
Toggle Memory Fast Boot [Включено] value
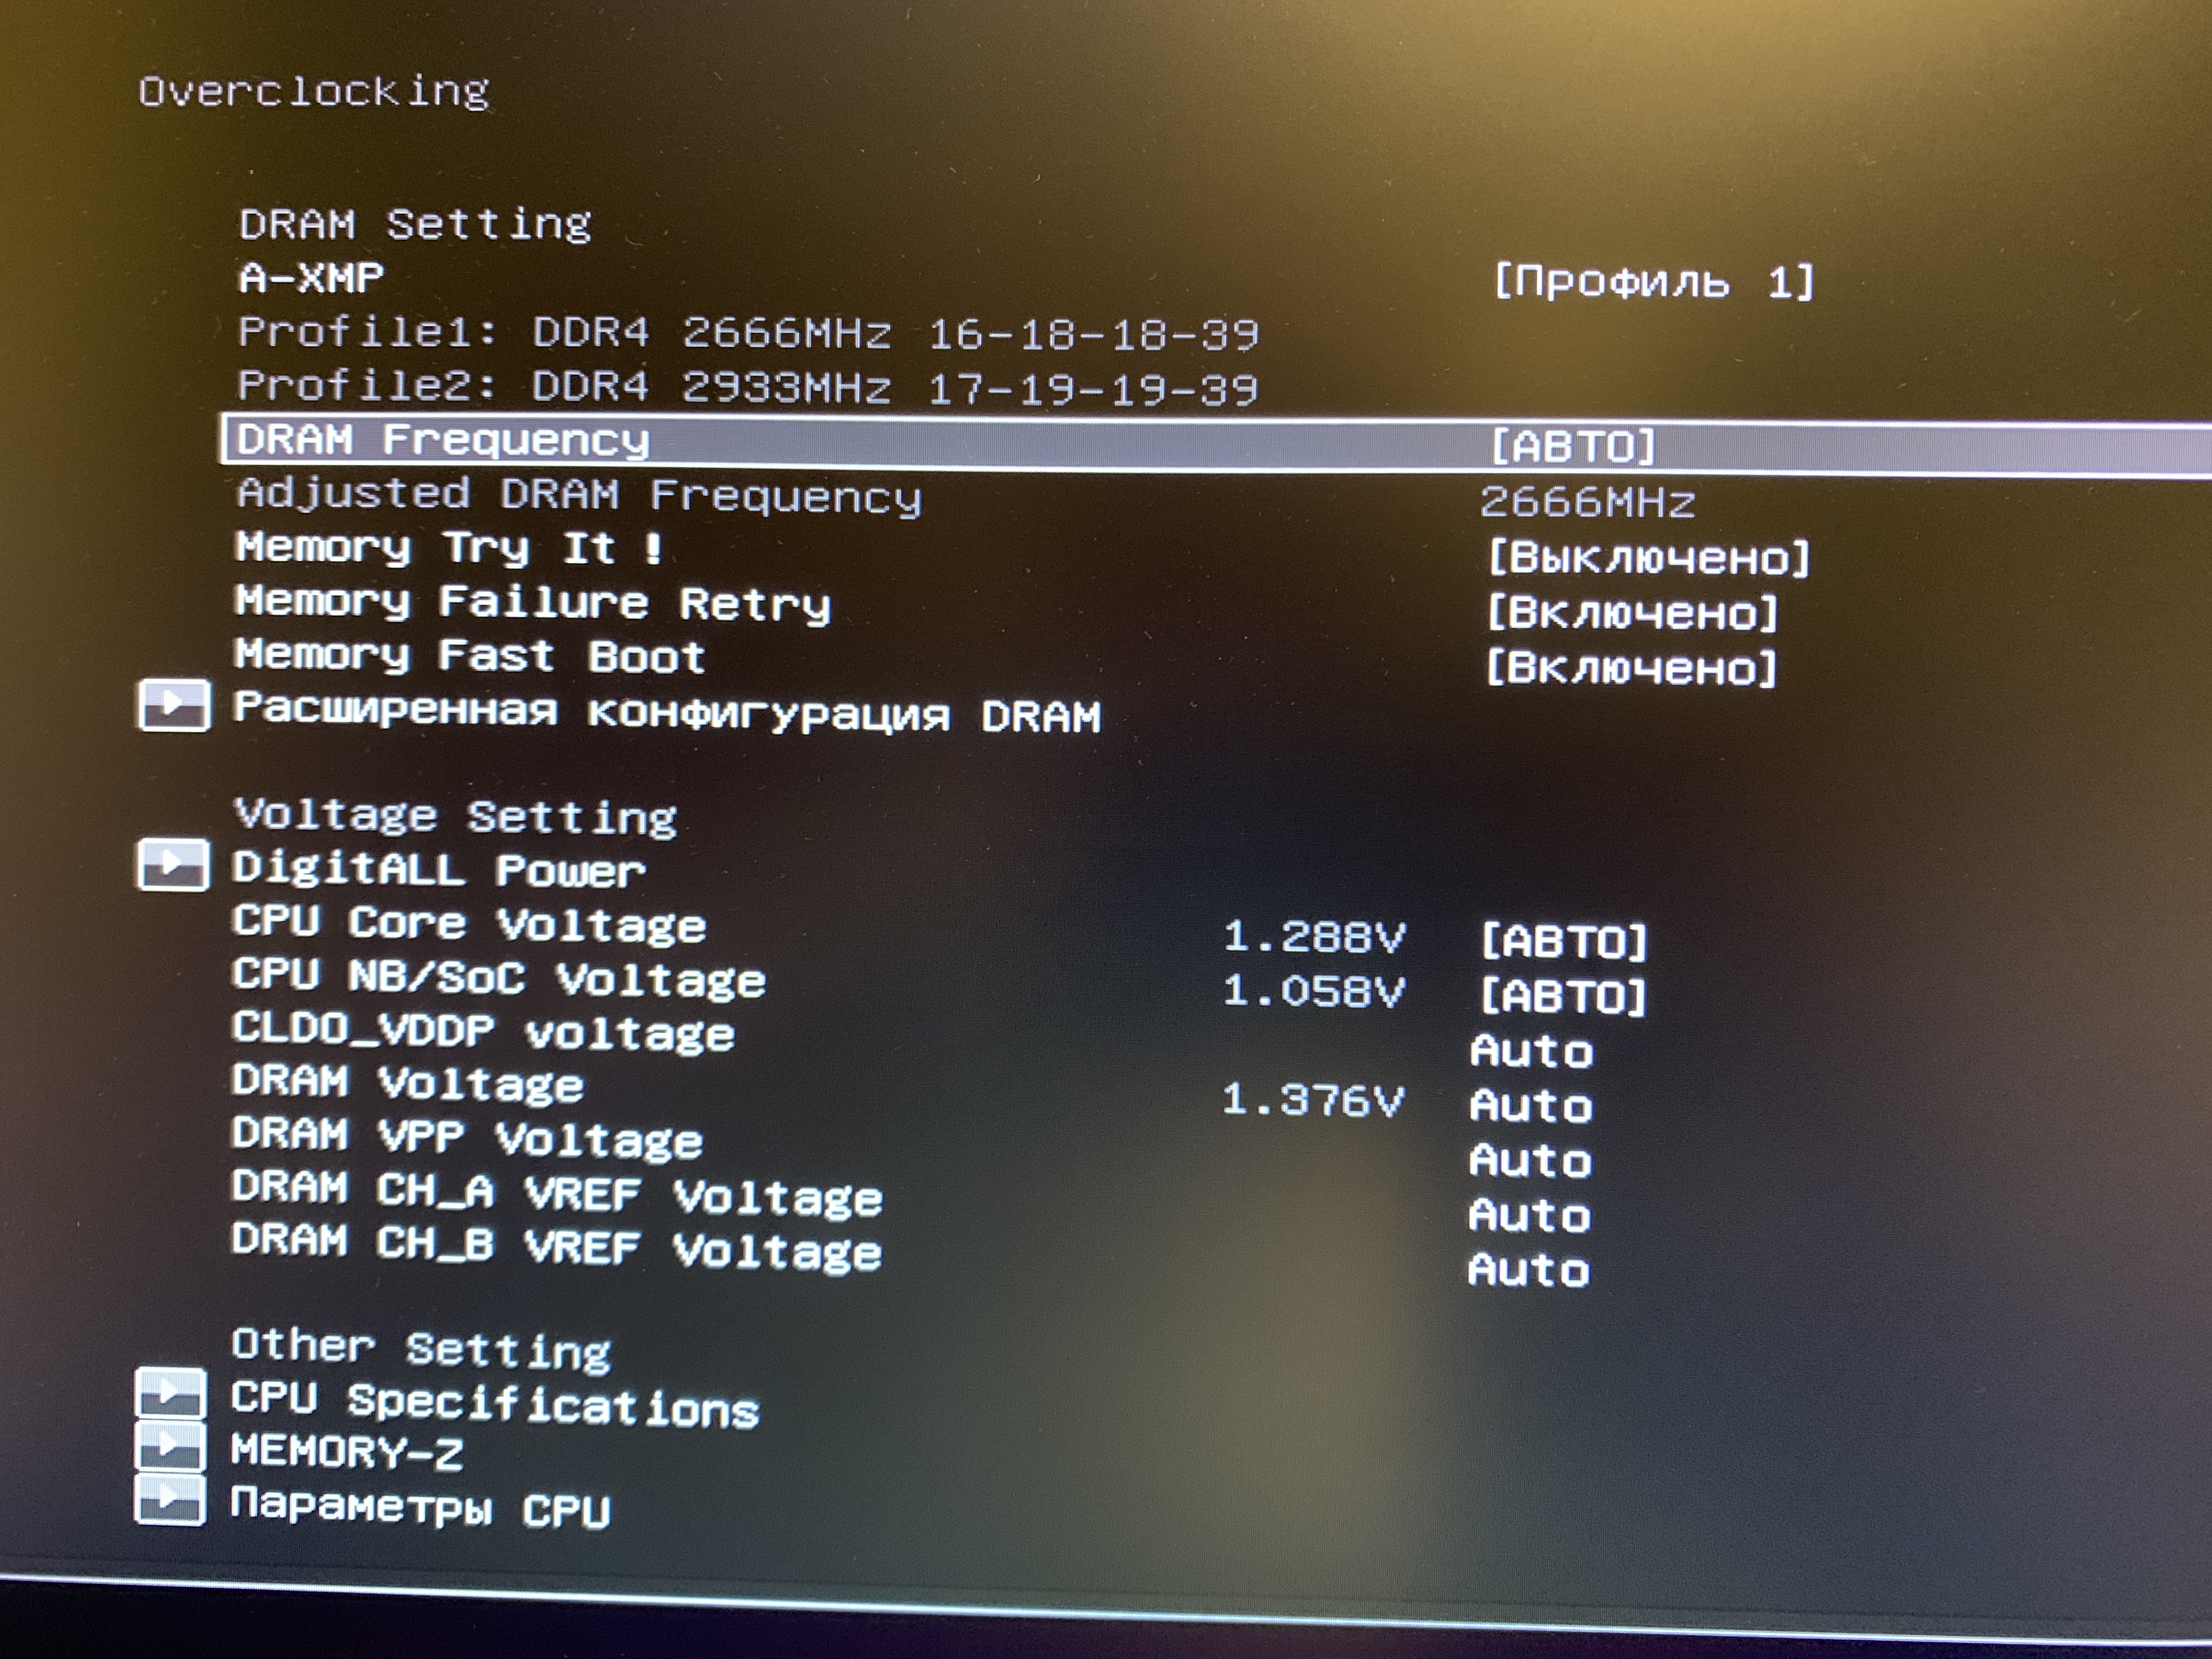1632,667
